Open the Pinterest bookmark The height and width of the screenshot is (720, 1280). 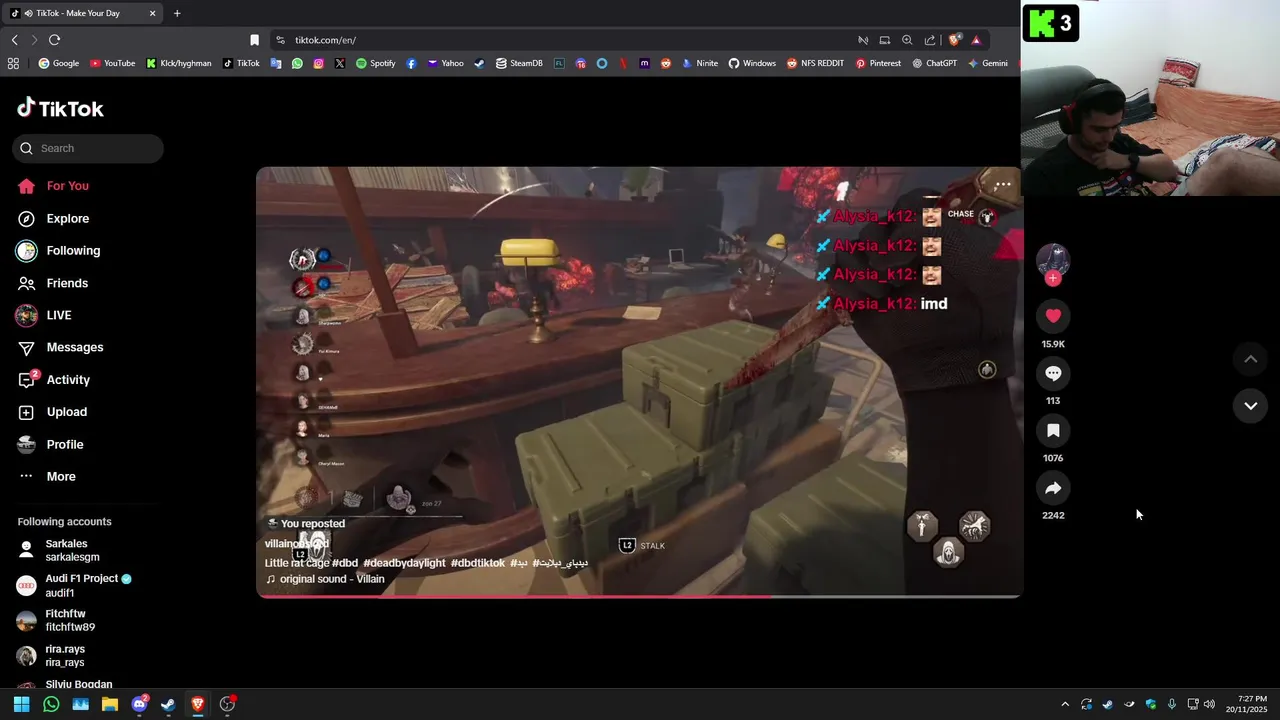(878, 63)
